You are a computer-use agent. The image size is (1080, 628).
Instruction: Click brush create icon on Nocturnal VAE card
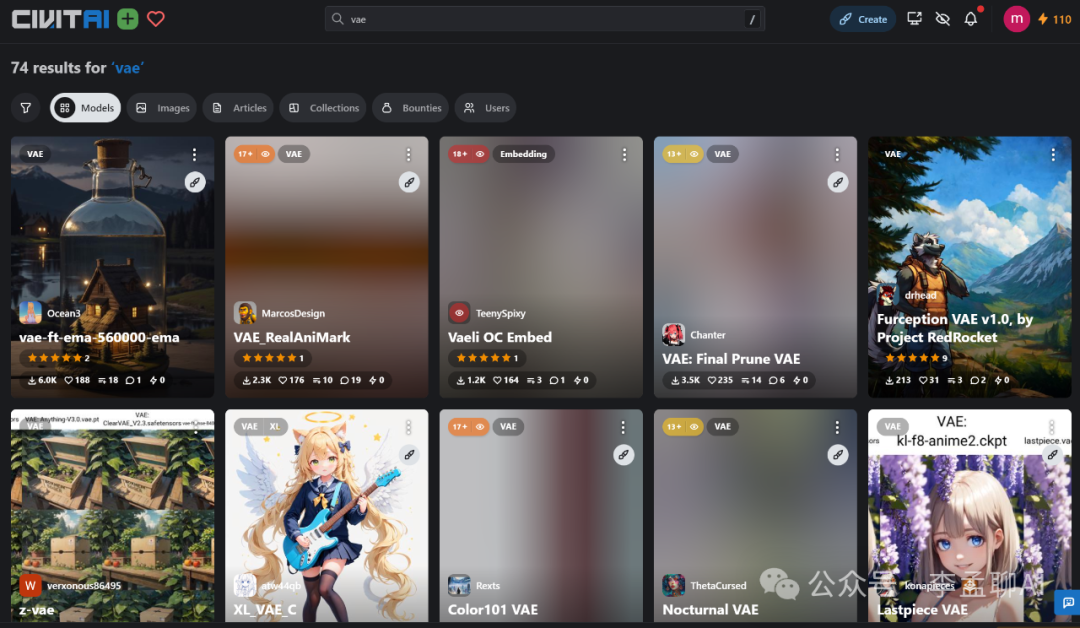[x=838, y=455]
